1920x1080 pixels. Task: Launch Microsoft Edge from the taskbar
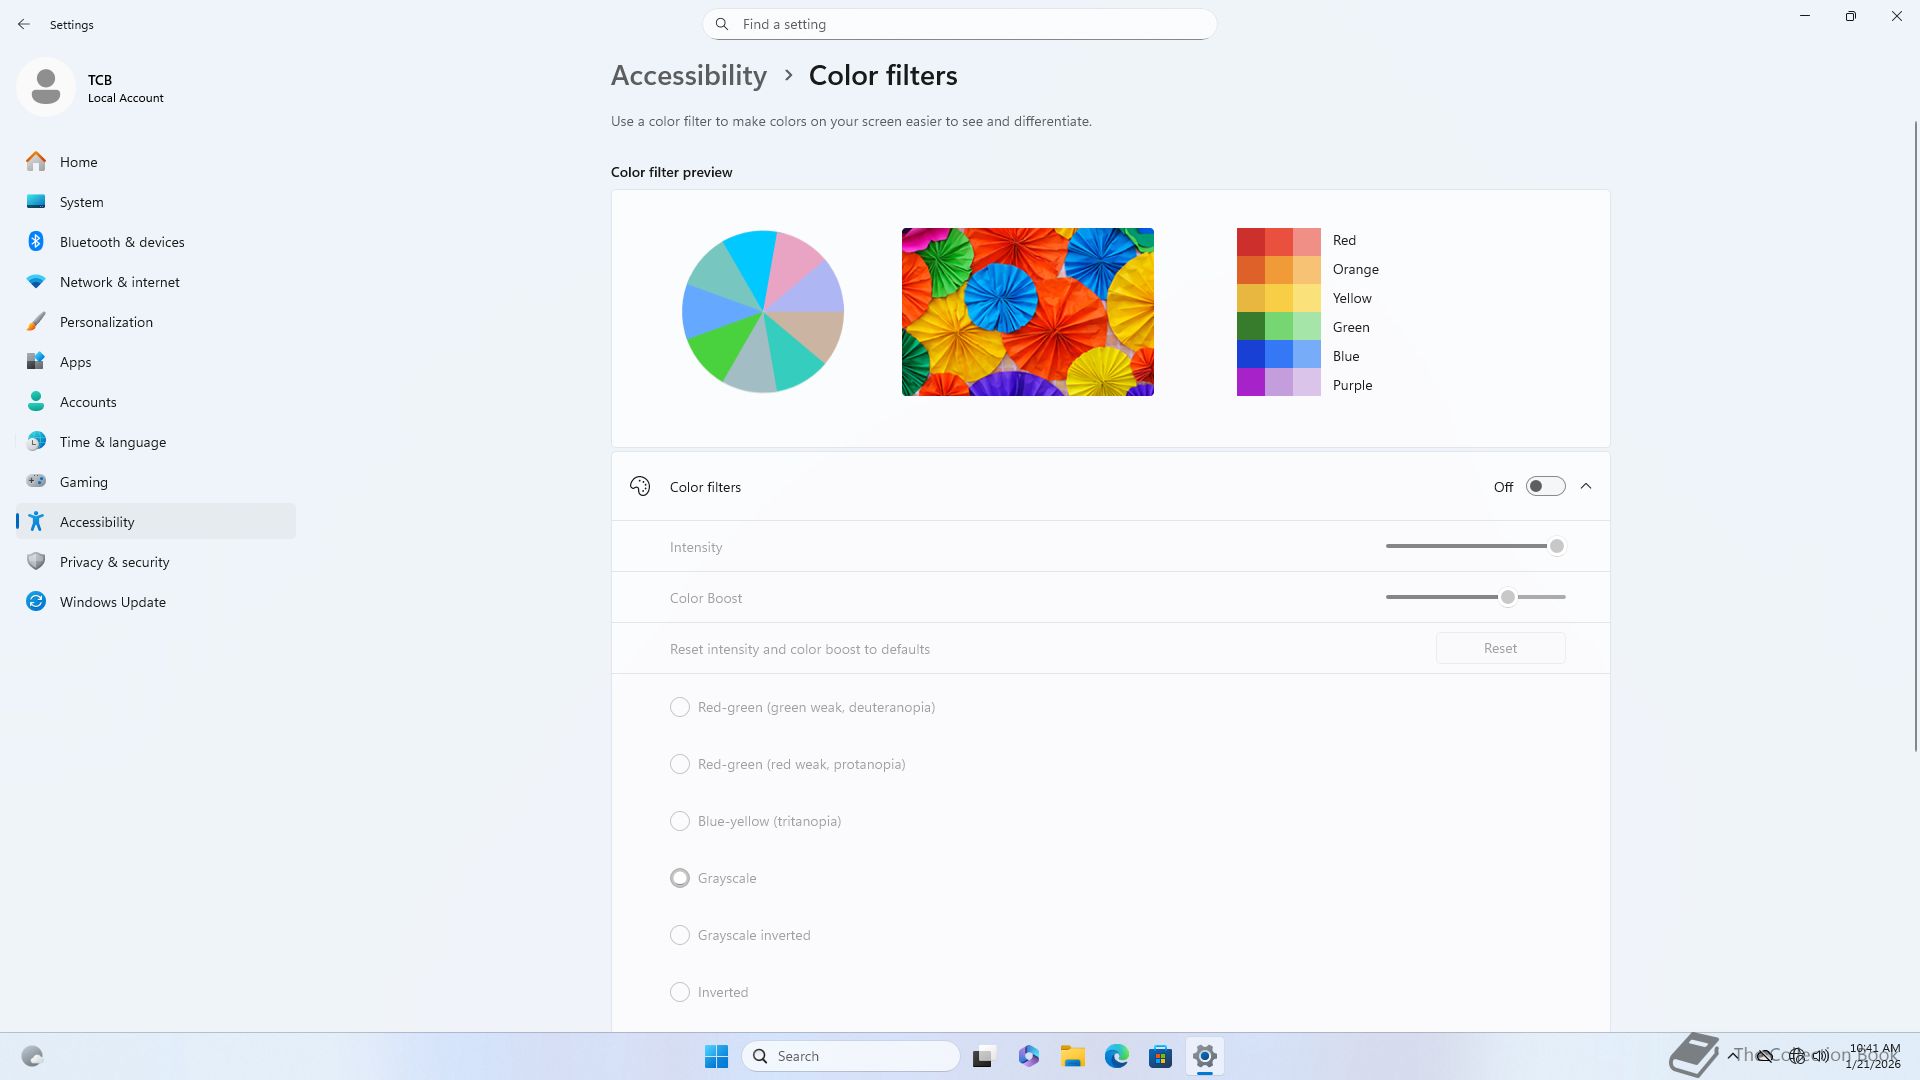1116,1056
